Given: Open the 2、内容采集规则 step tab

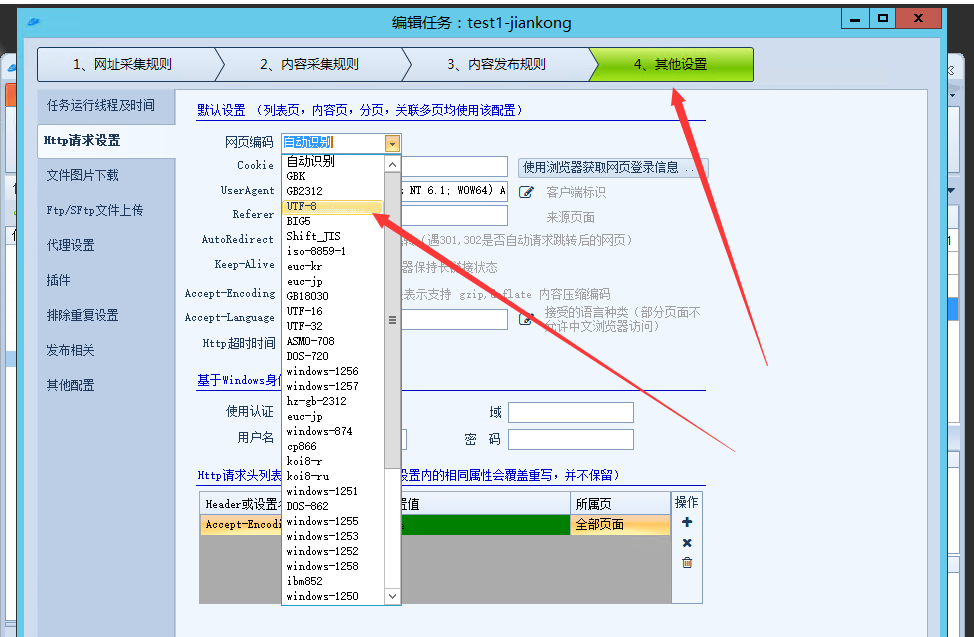Looking at the screenshot, I should (x=310, y=65).
